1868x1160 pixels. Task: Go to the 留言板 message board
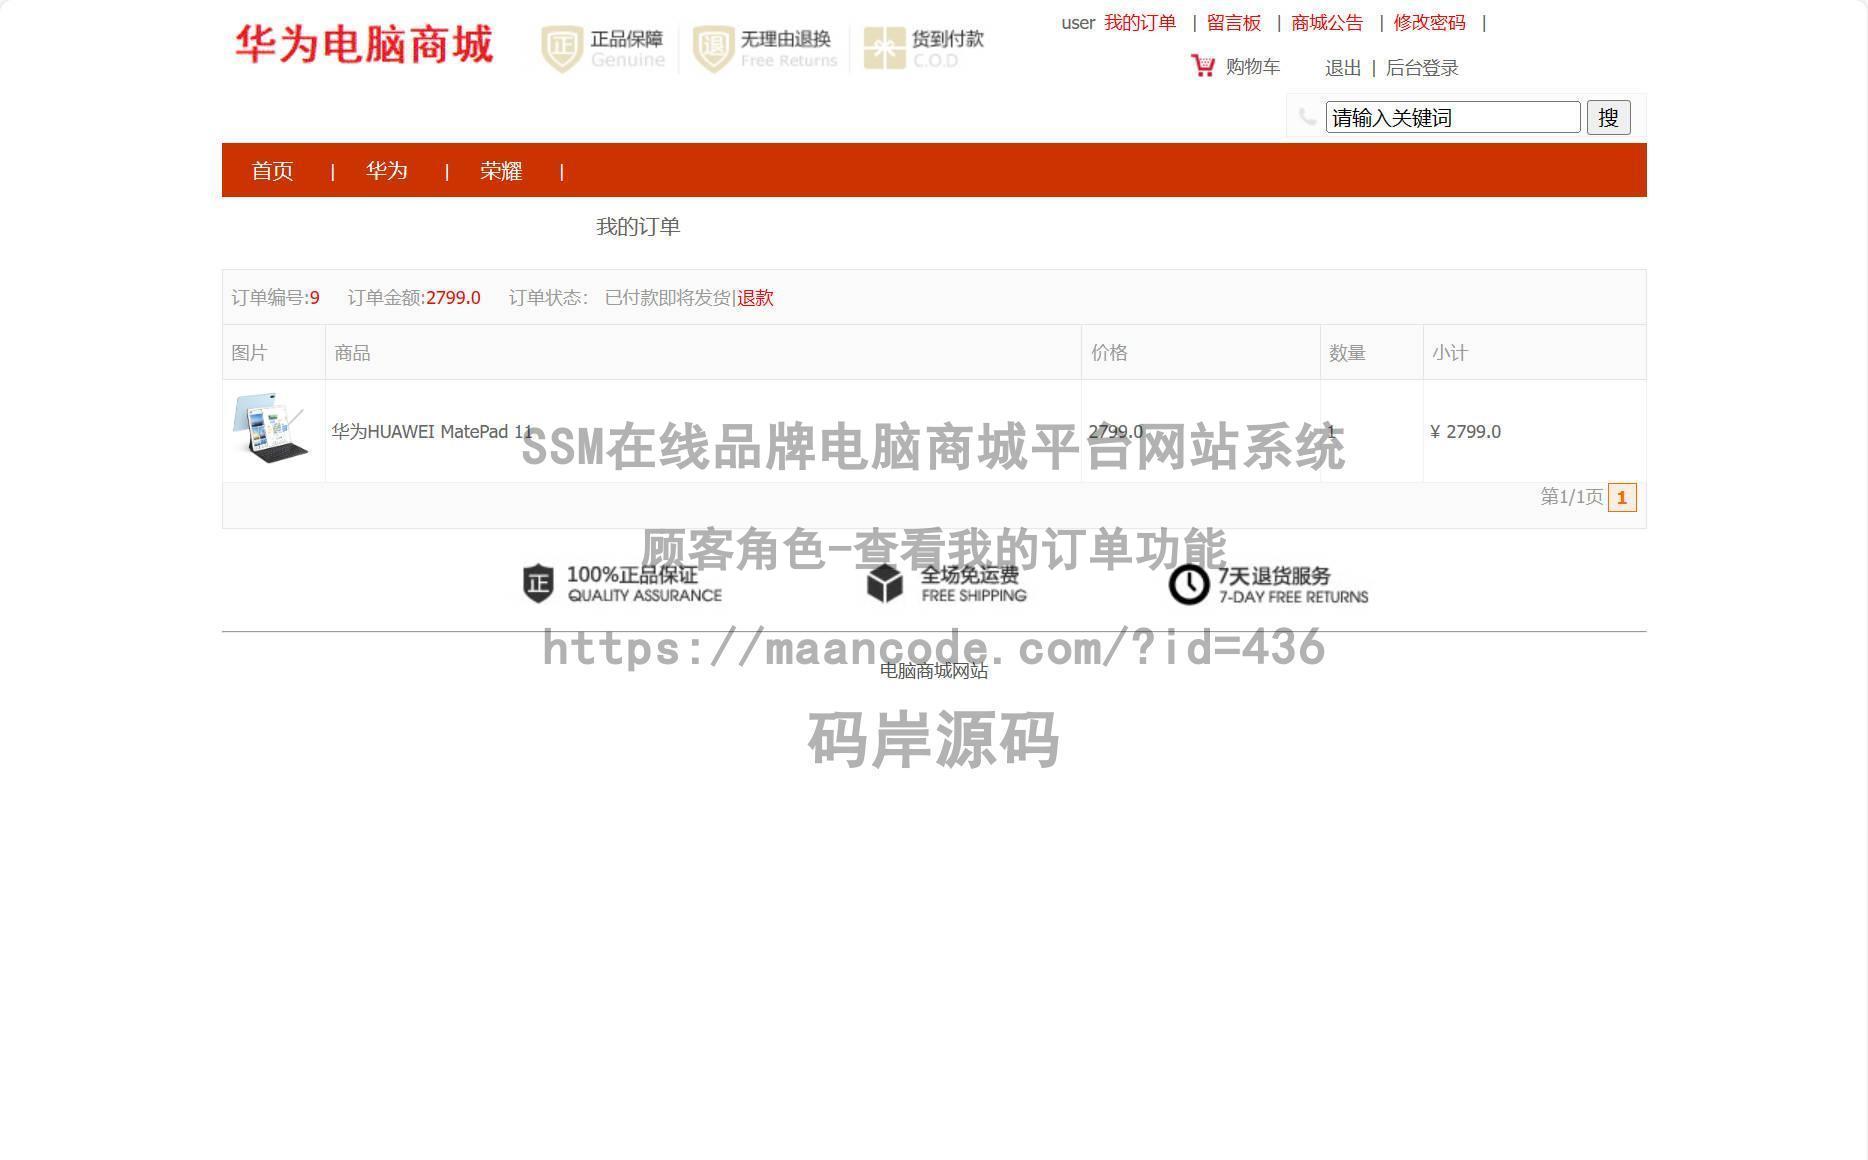1234,23
